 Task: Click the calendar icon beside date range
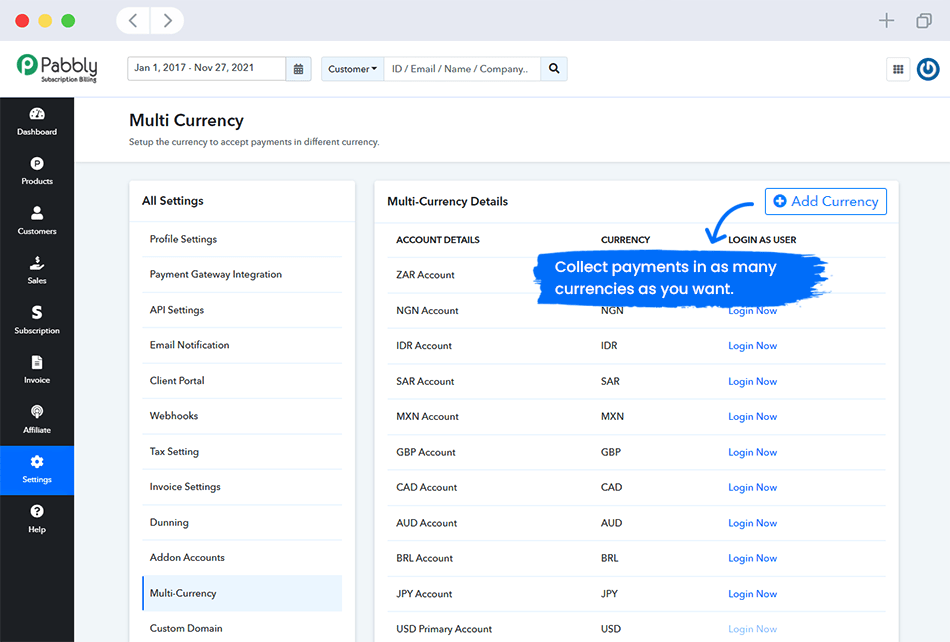click(x=298, y=69)
